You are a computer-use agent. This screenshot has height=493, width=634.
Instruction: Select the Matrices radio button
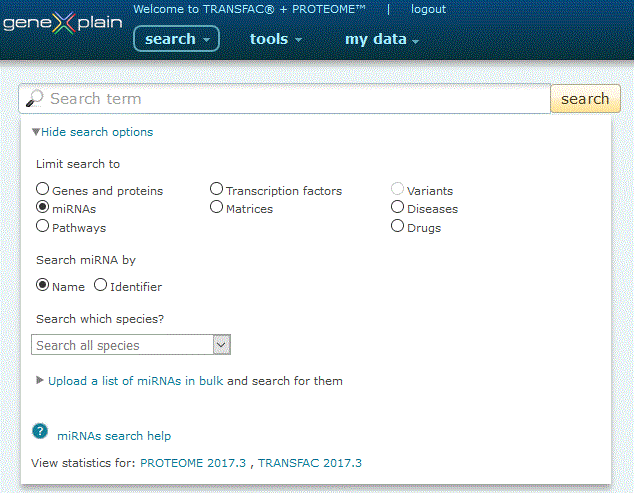[216, 207]
